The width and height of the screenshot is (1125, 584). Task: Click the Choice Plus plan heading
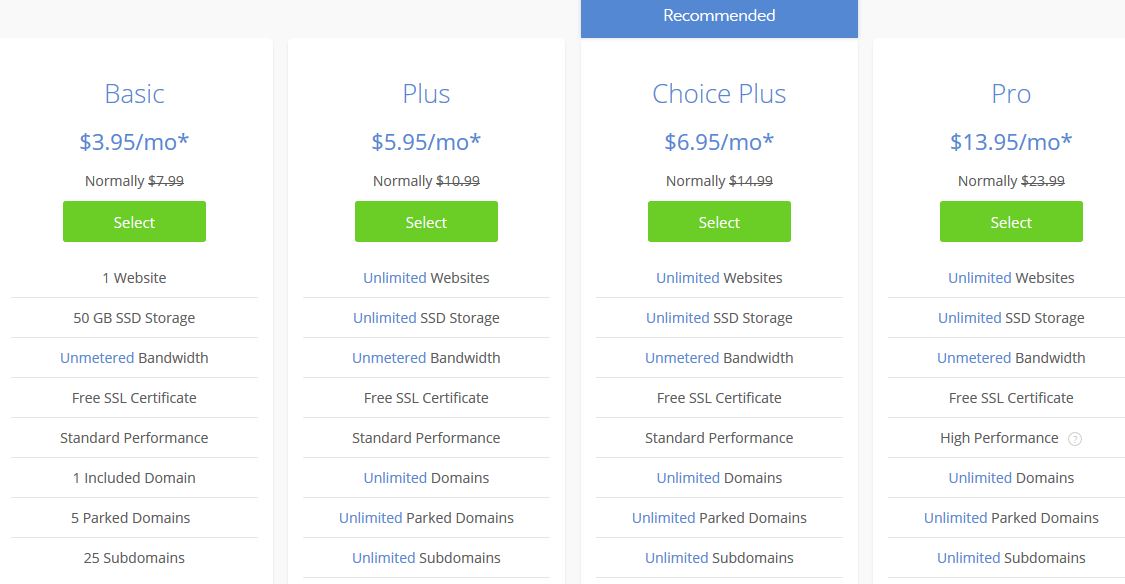pyautogui.click(x=719, y=94)
